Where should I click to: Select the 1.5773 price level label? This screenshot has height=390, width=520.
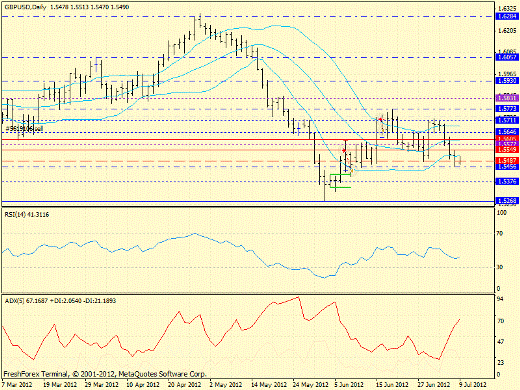507,109
